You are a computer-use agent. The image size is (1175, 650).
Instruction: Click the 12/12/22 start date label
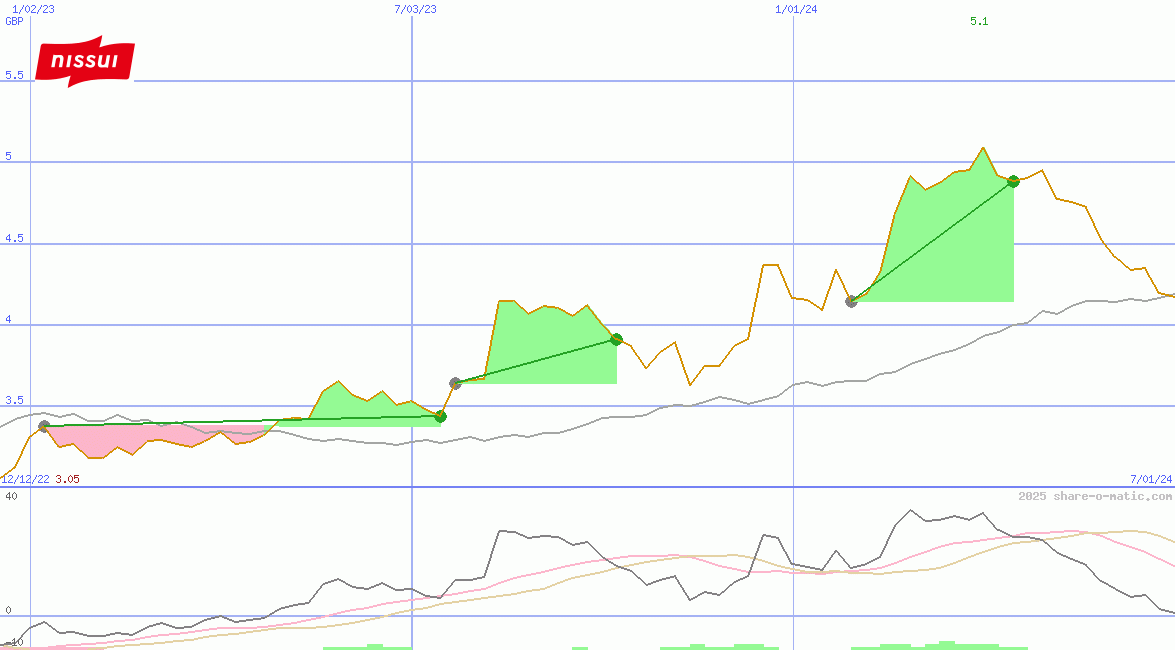(25, 479)
